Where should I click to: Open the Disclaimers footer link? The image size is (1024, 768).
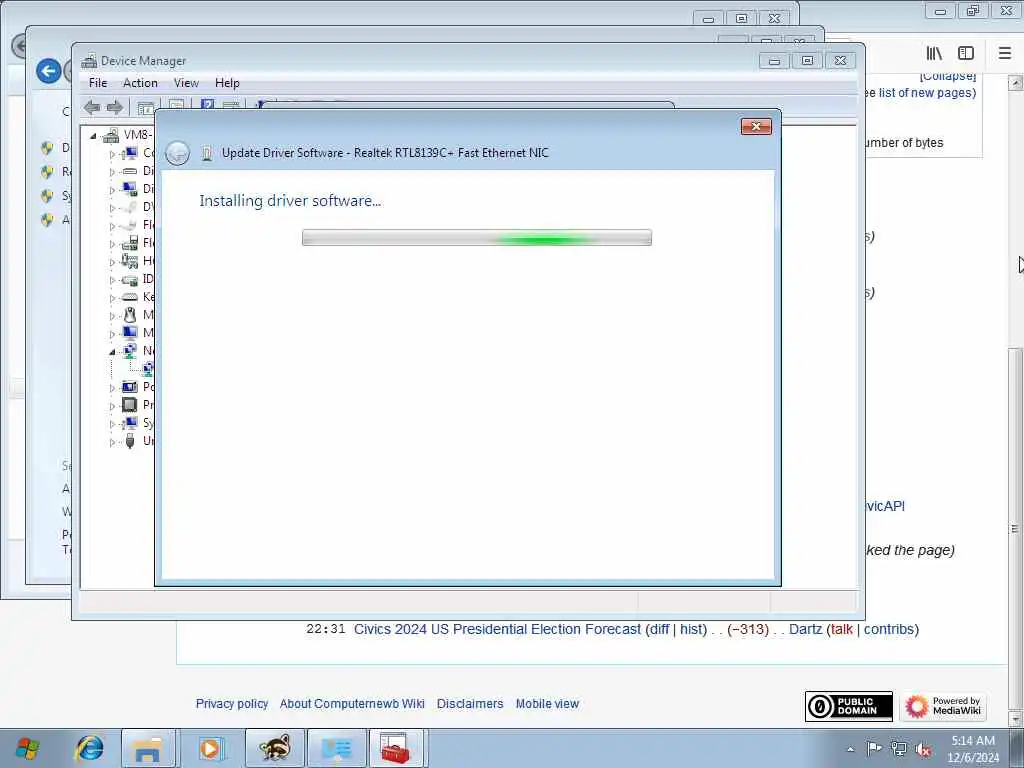(x=470, y=704)
